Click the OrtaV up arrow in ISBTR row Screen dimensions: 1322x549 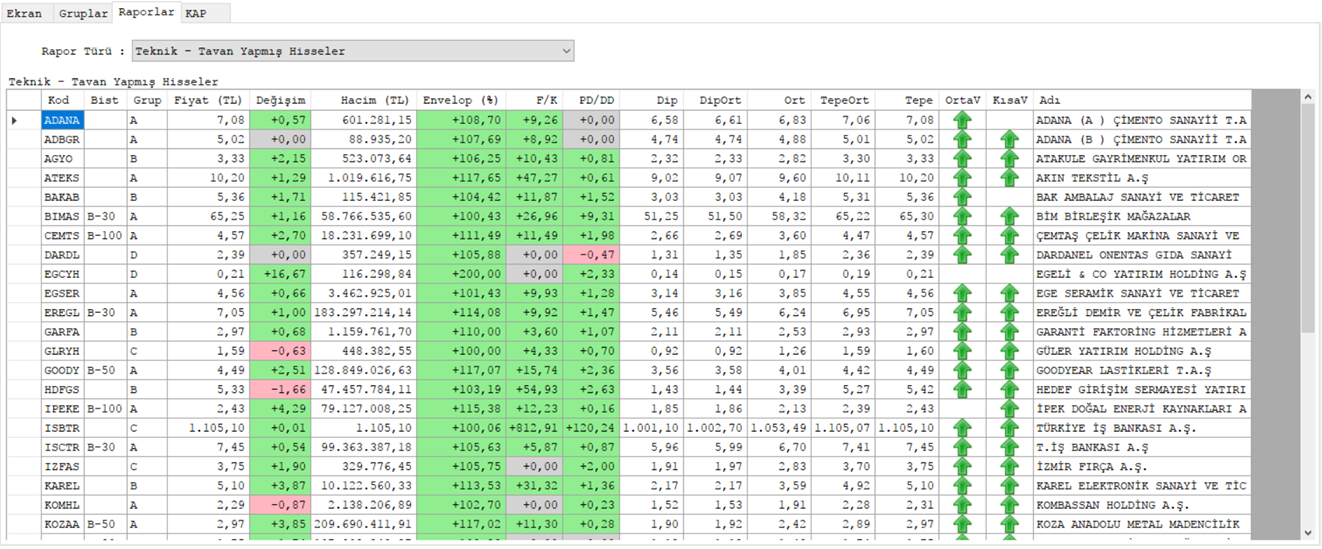[962, 428]
